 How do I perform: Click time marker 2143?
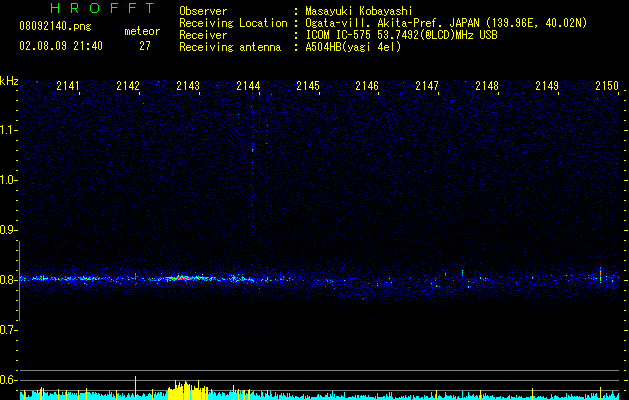click(188, 86)
